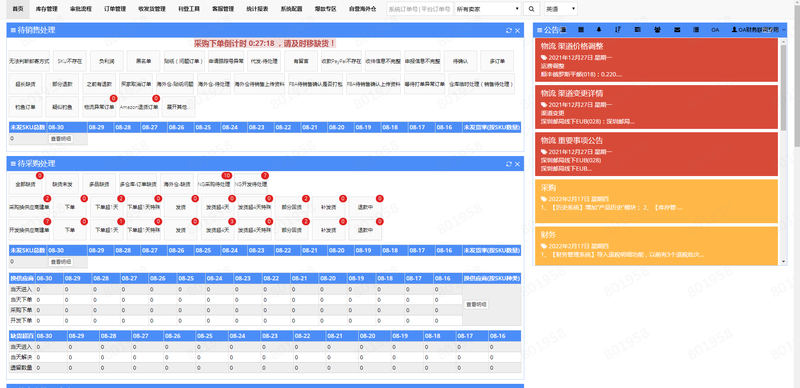Focus the 系统订单号 search input field
This screenshot has width=800, height=388.
420,9
